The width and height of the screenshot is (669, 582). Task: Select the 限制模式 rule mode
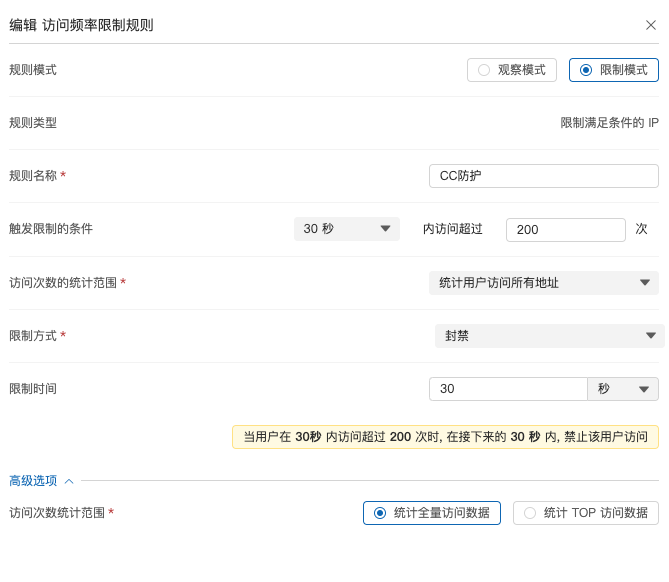click(613, 70)
